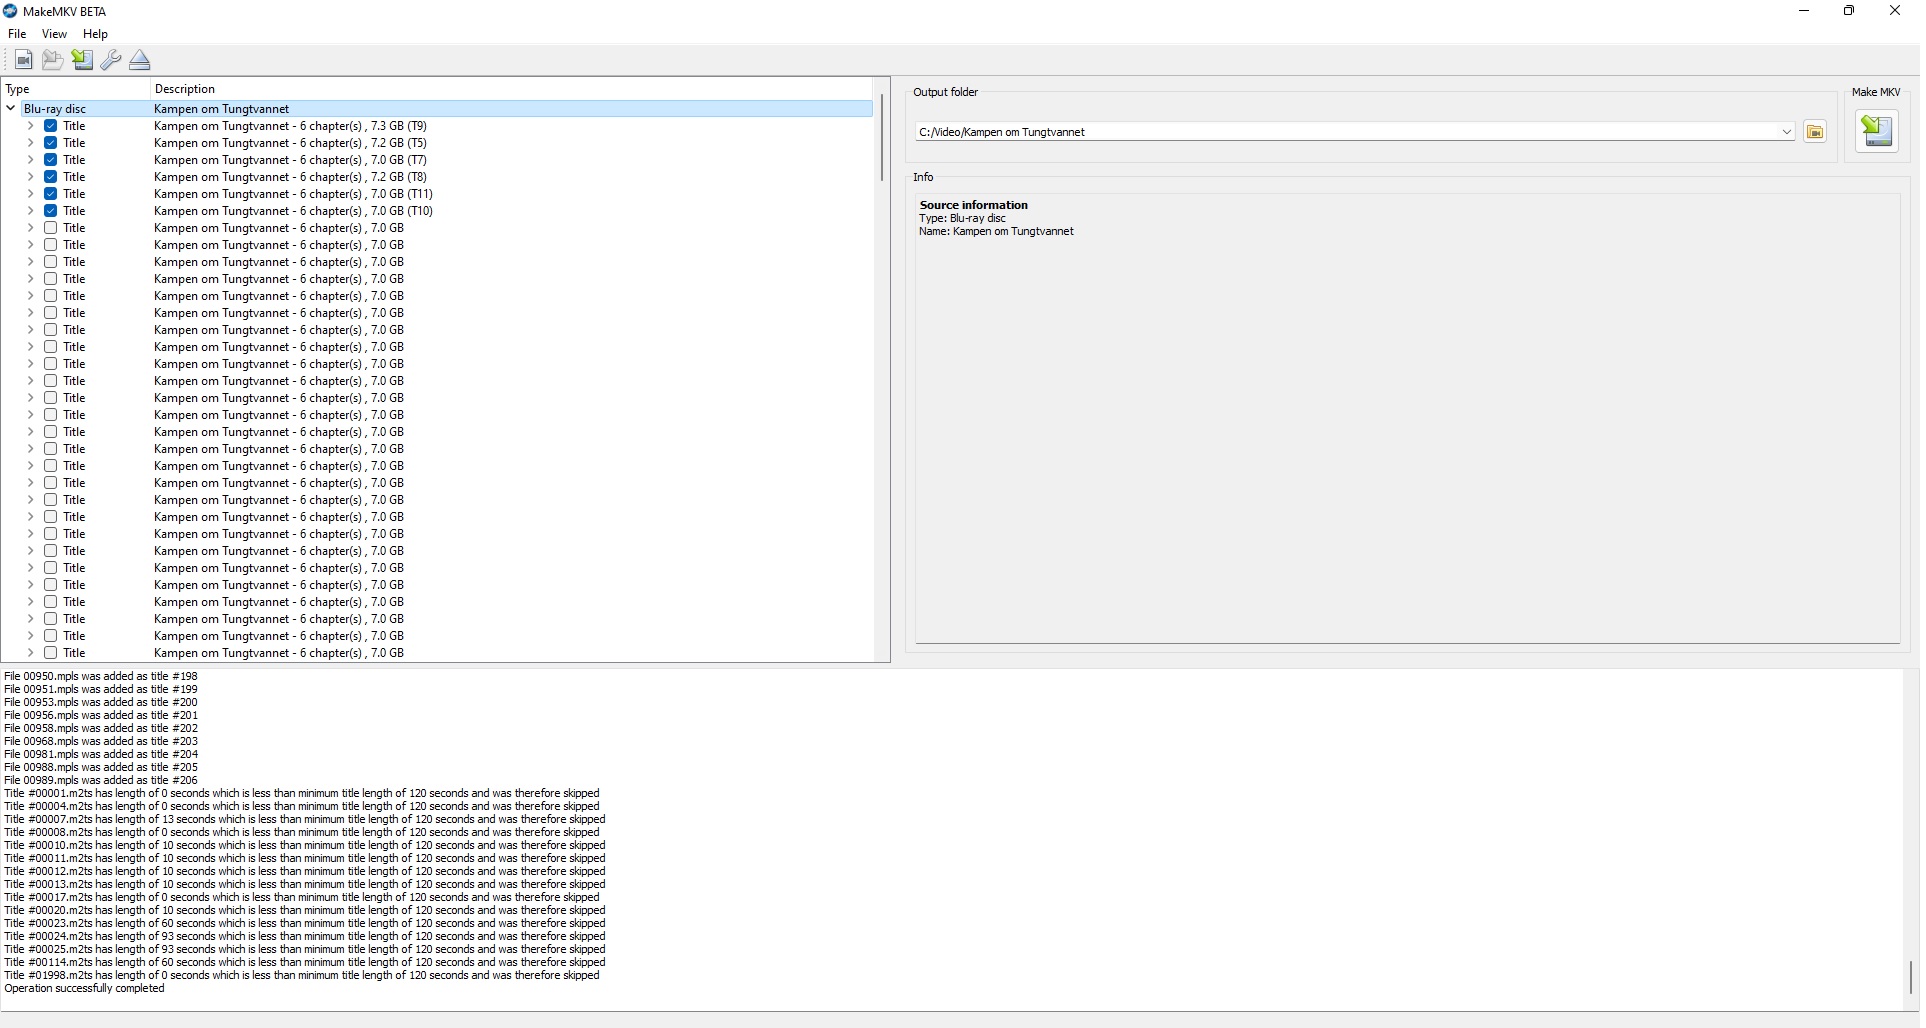The image size is (1926, 1028).
Task: Select the description text ending with (T9)
Action: point(290,126)
